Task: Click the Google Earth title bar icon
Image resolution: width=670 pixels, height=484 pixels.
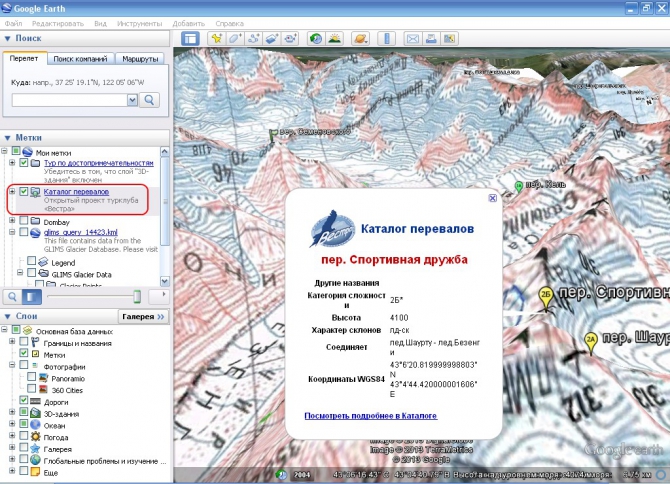Action: tap(6, 8)
